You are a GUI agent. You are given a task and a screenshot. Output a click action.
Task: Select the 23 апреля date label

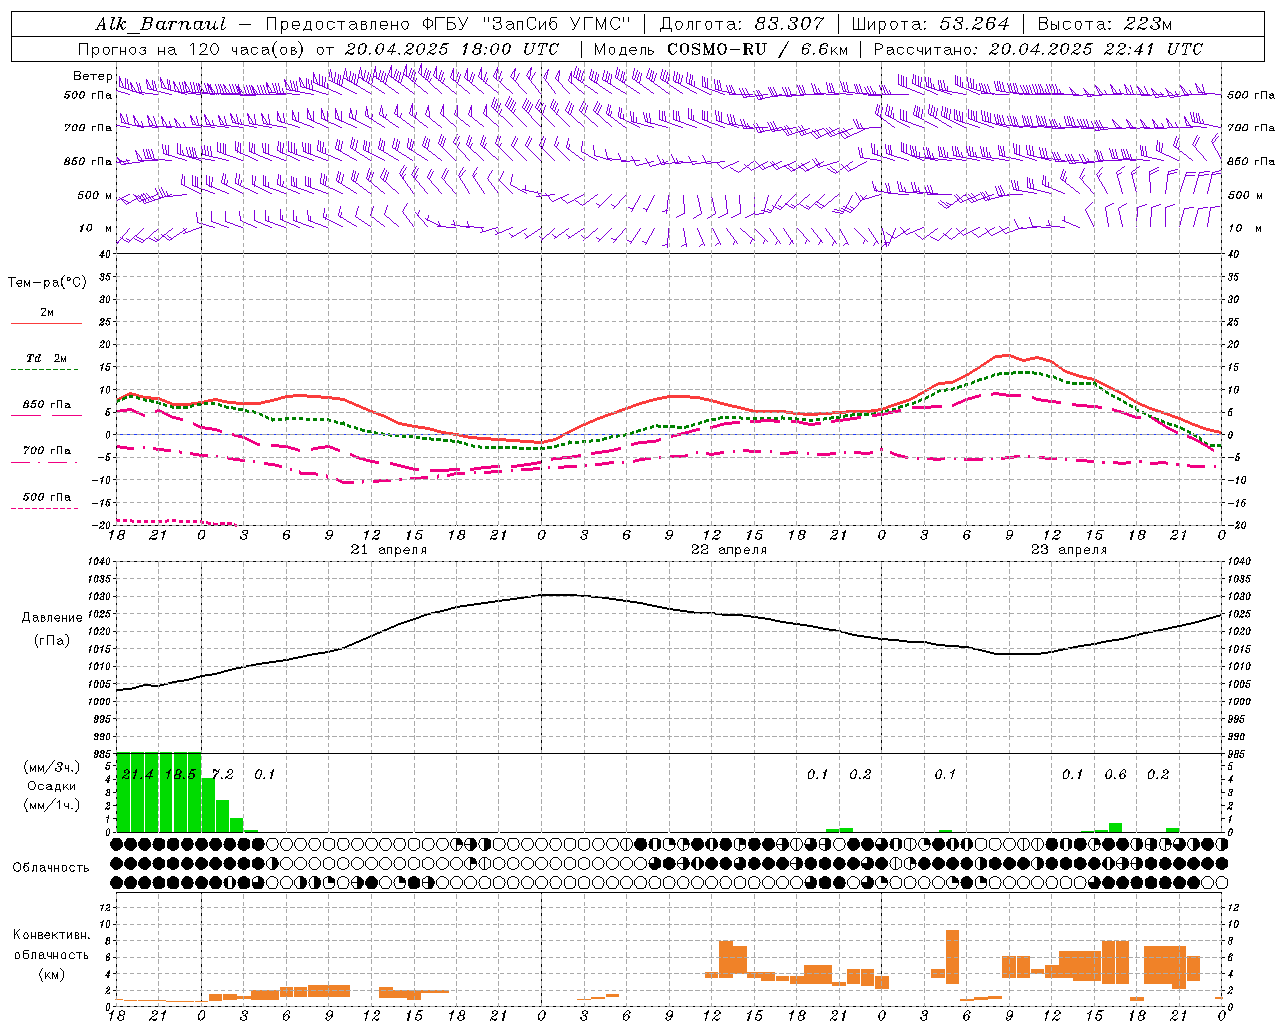pos(1069,550)
